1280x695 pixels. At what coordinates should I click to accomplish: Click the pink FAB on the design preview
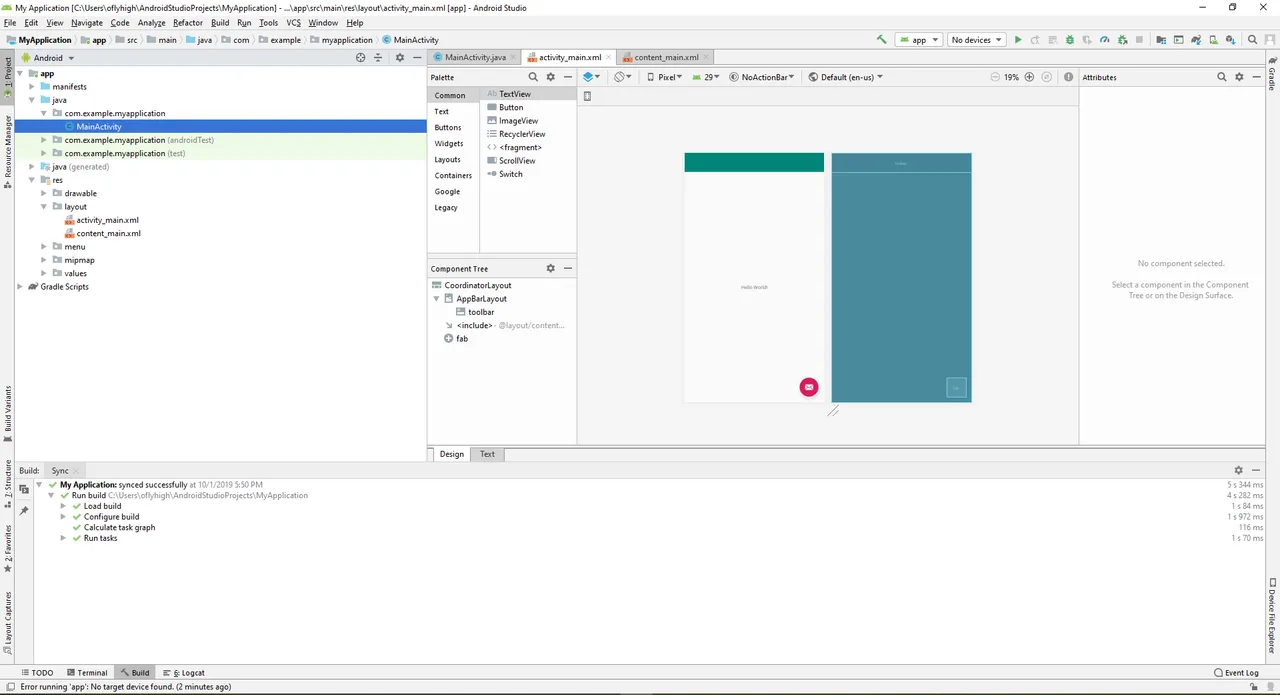(809, 387)
